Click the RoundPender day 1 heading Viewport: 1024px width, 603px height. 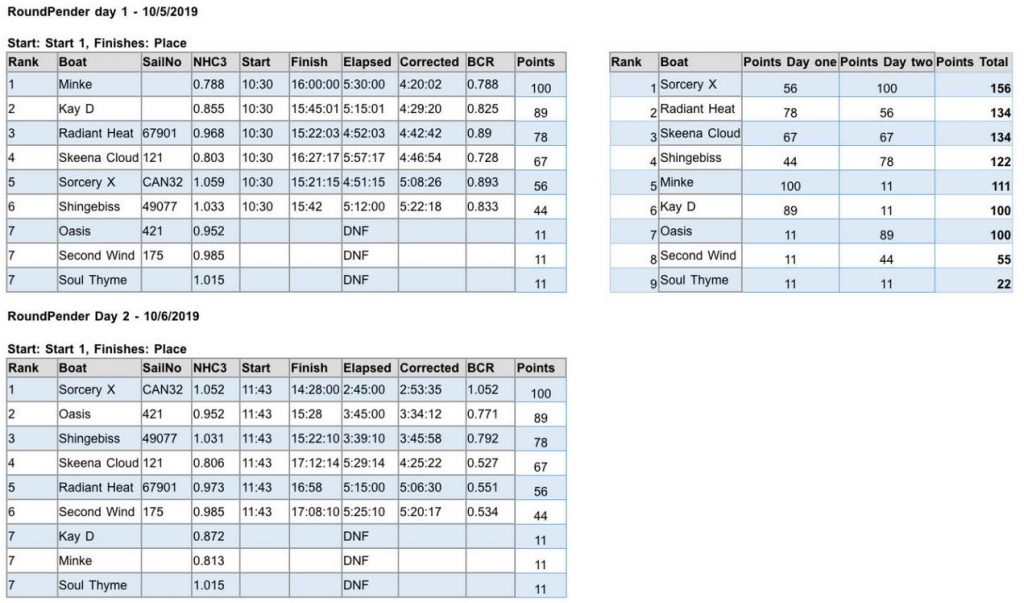pos(103,12)
